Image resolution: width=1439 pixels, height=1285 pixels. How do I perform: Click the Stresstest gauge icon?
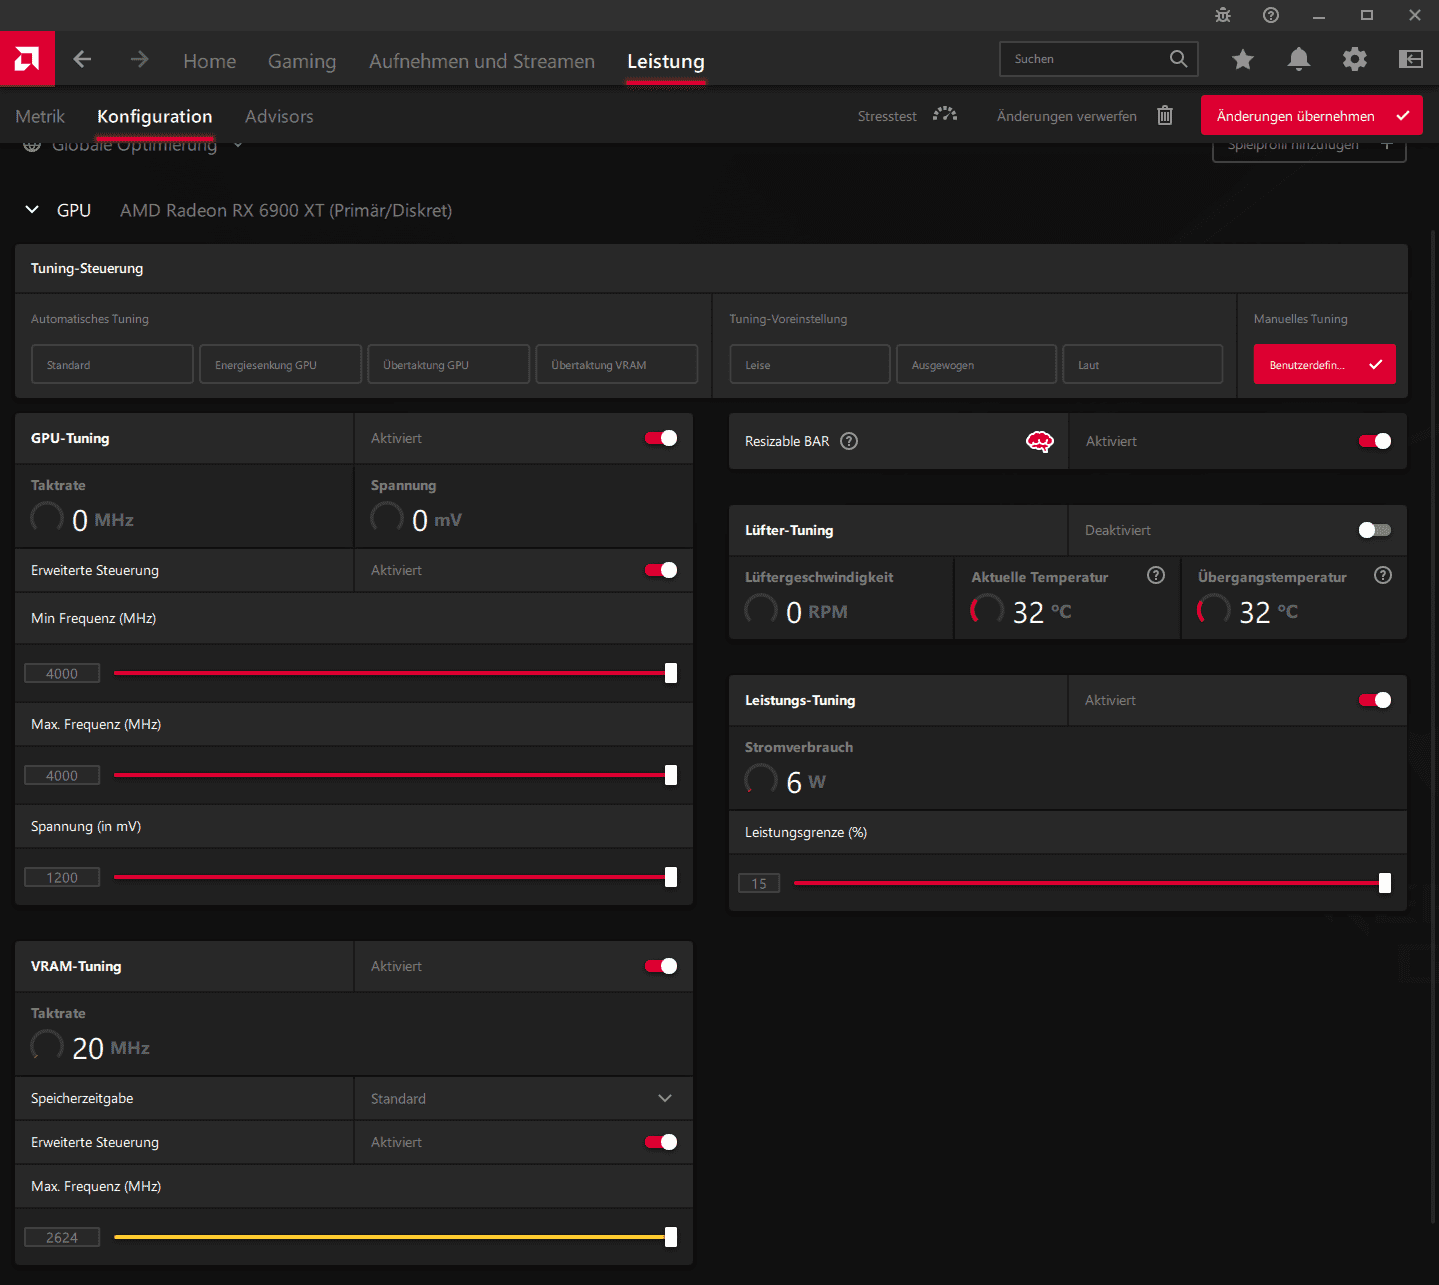[945, 115]
